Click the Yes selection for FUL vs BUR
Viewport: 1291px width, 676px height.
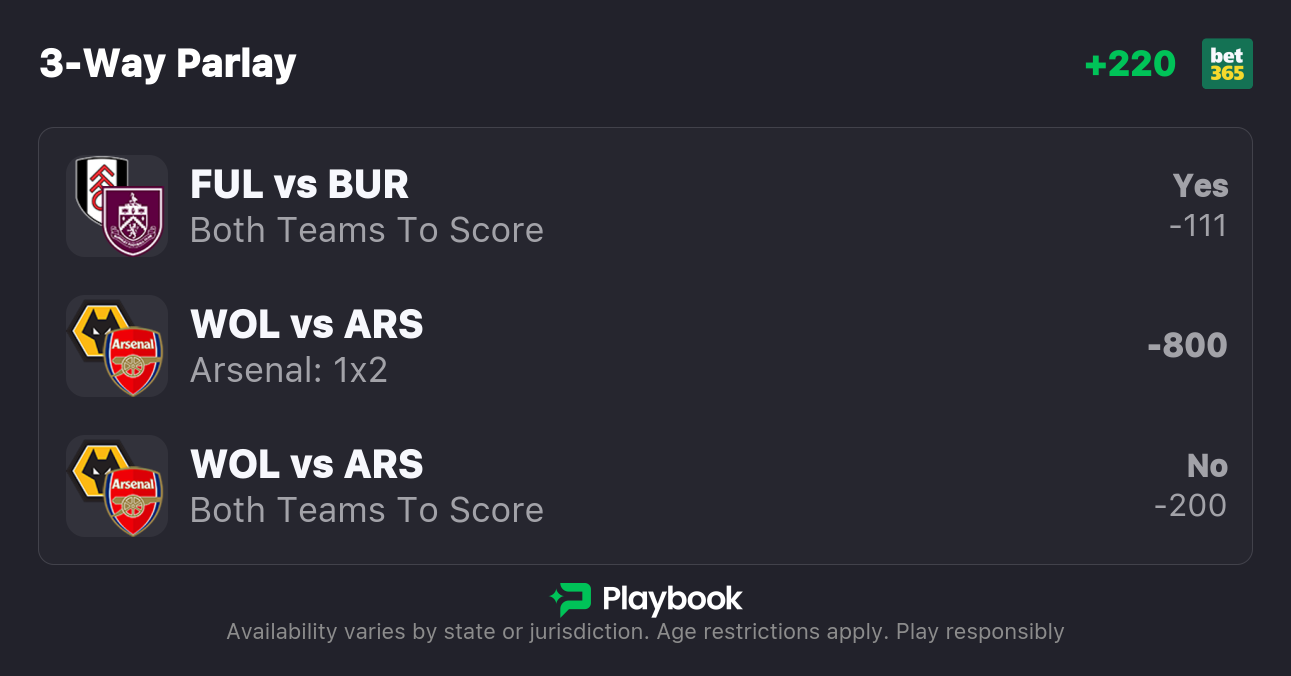[1200, 186]
